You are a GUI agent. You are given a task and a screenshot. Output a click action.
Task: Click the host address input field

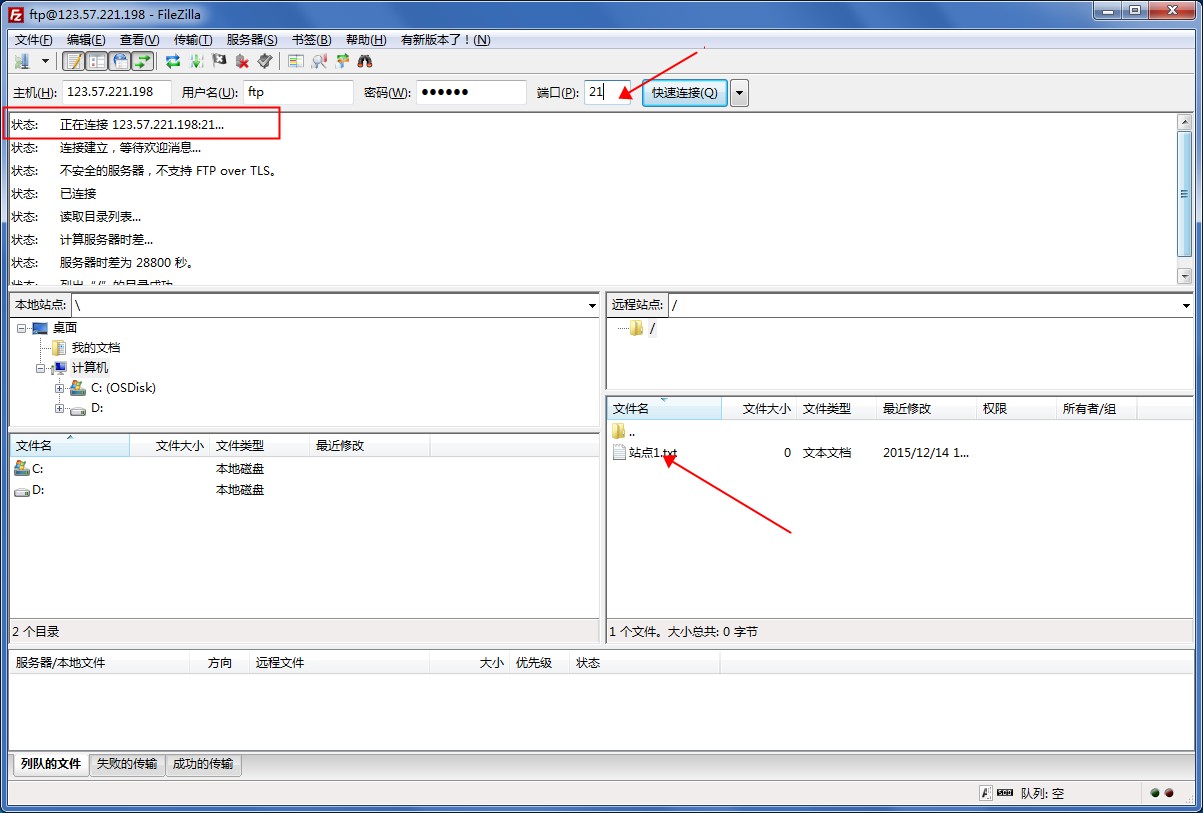pyautogui.click(x=116, y=92)
